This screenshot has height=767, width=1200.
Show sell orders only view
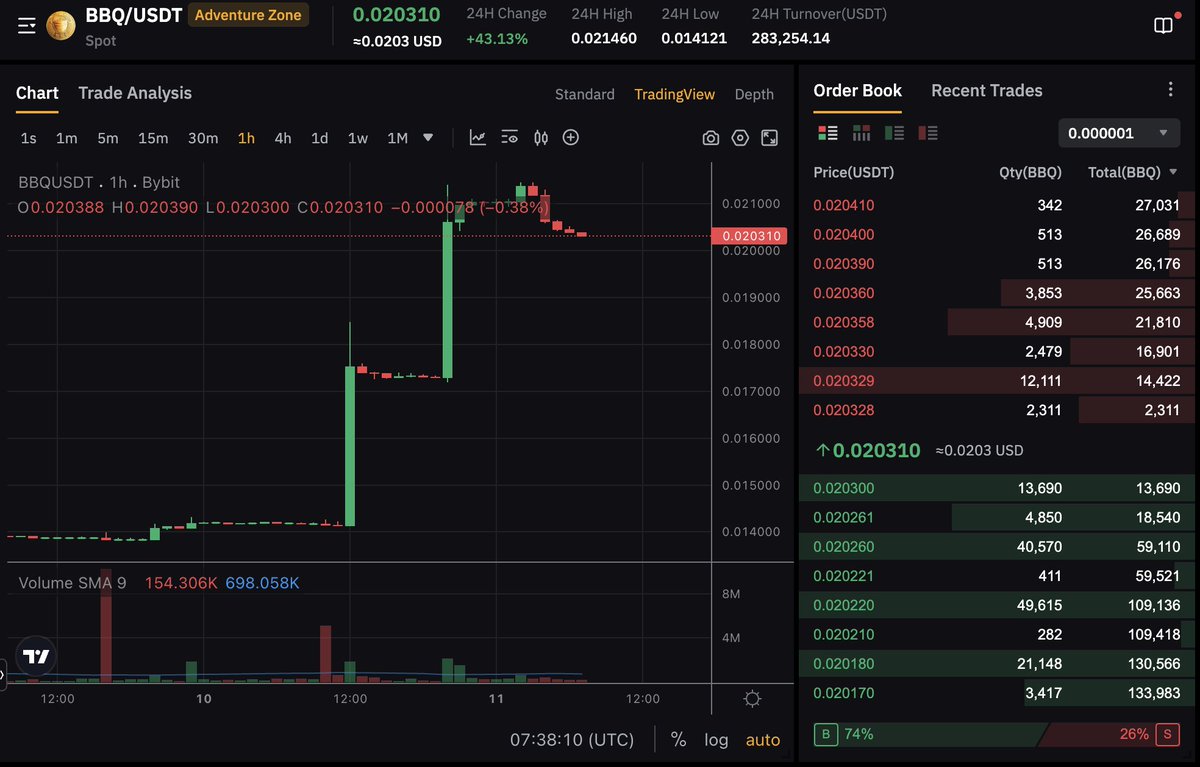pos(928,132)
